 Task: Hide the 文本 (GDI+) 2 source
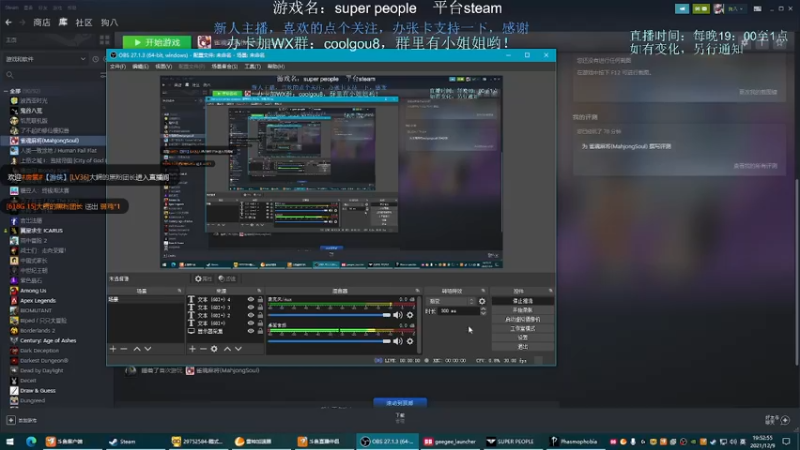(x=251, y=315)
